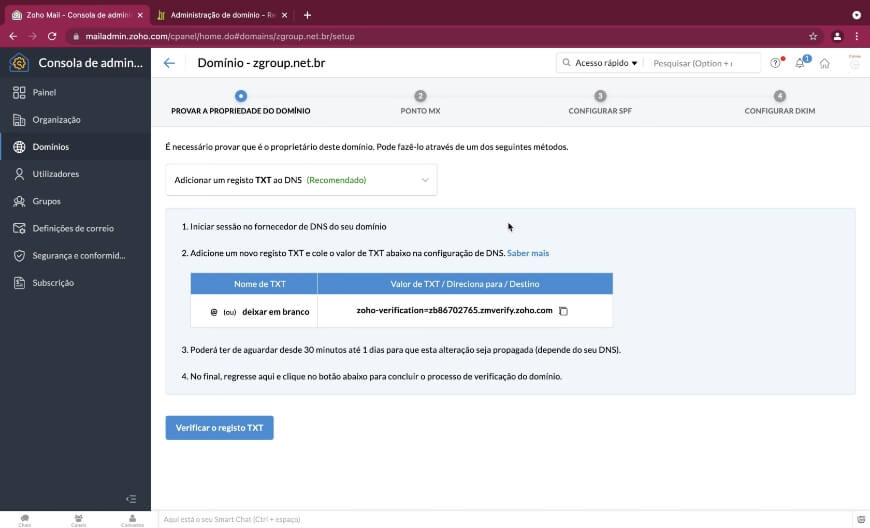The image size is (870, 528).
Task: Open Utilizadores in the sidebar
Action: point(55,174)
